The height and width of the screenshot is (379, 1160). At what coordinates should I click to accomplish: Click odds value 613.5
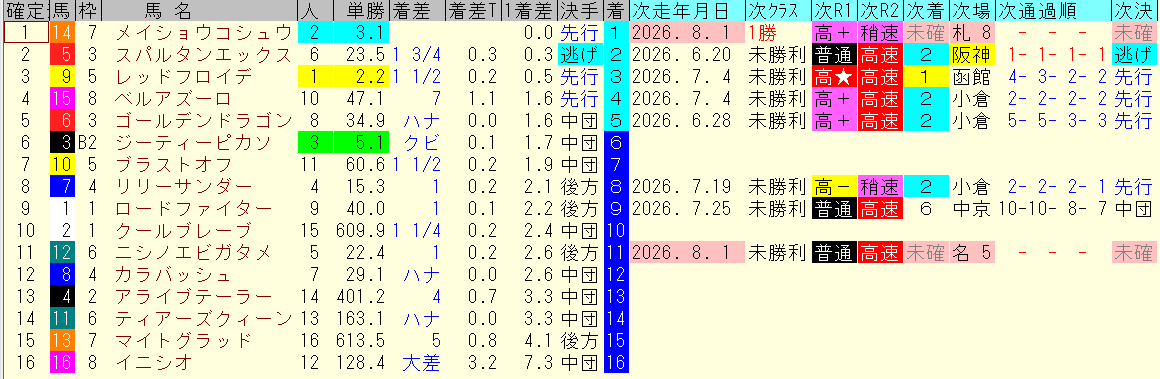pos(362,341)
